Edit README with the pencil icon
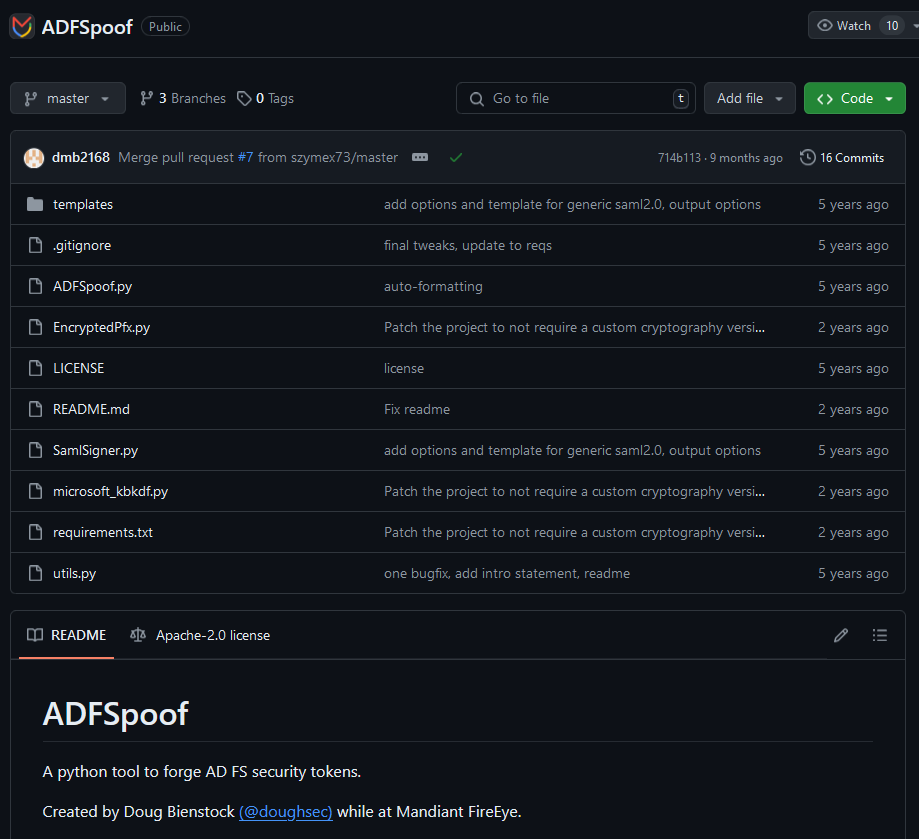The image size is (919, 839). click(840, 635)
